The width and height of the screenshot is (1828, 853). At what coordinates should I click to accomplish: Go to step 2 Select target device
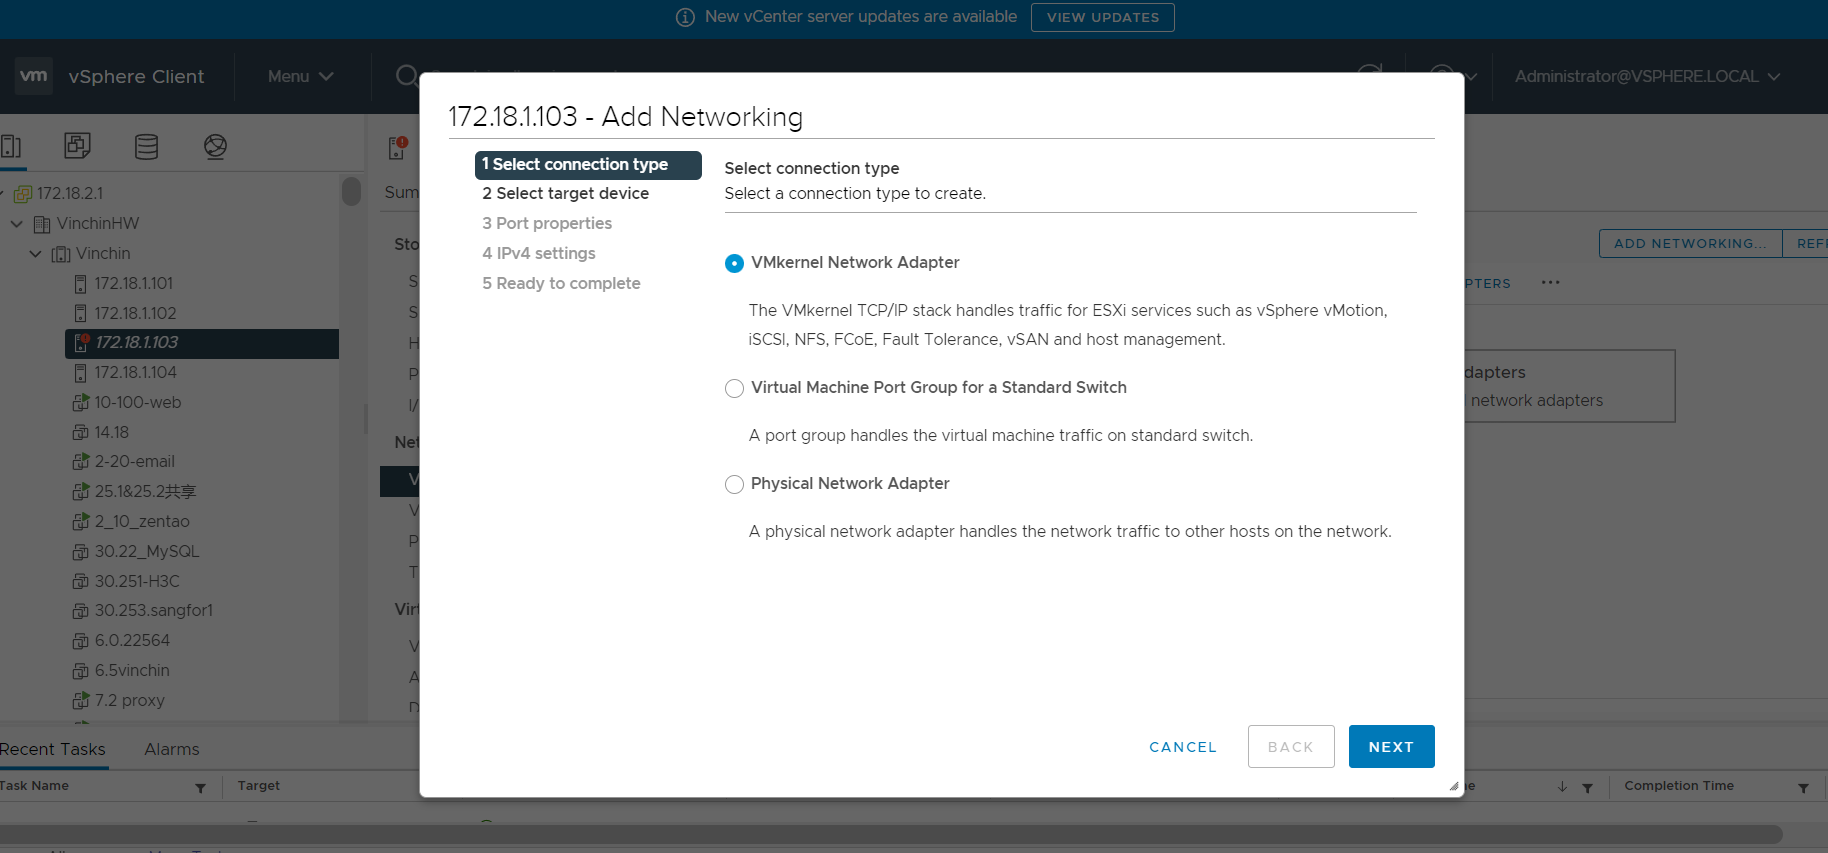point(566,194)
